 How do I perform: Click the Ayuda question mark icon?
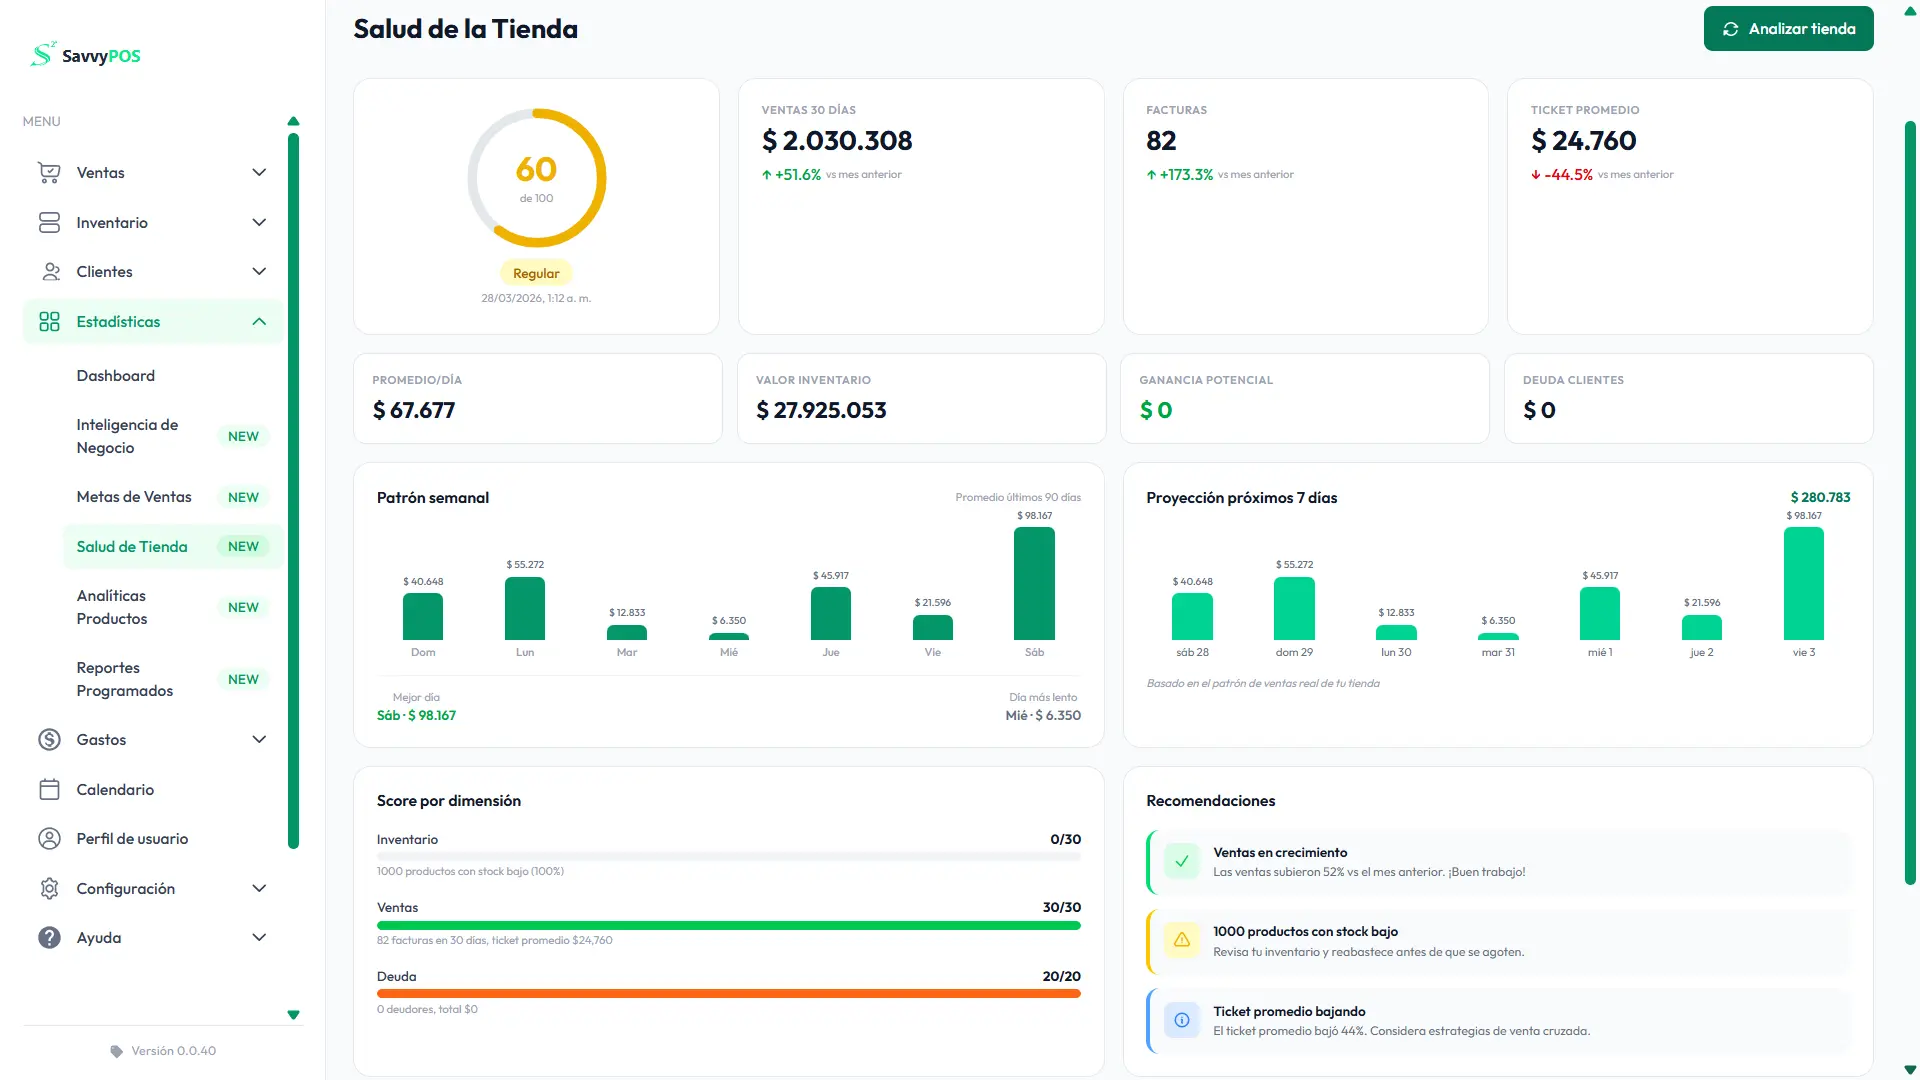[x=49, y=938]
